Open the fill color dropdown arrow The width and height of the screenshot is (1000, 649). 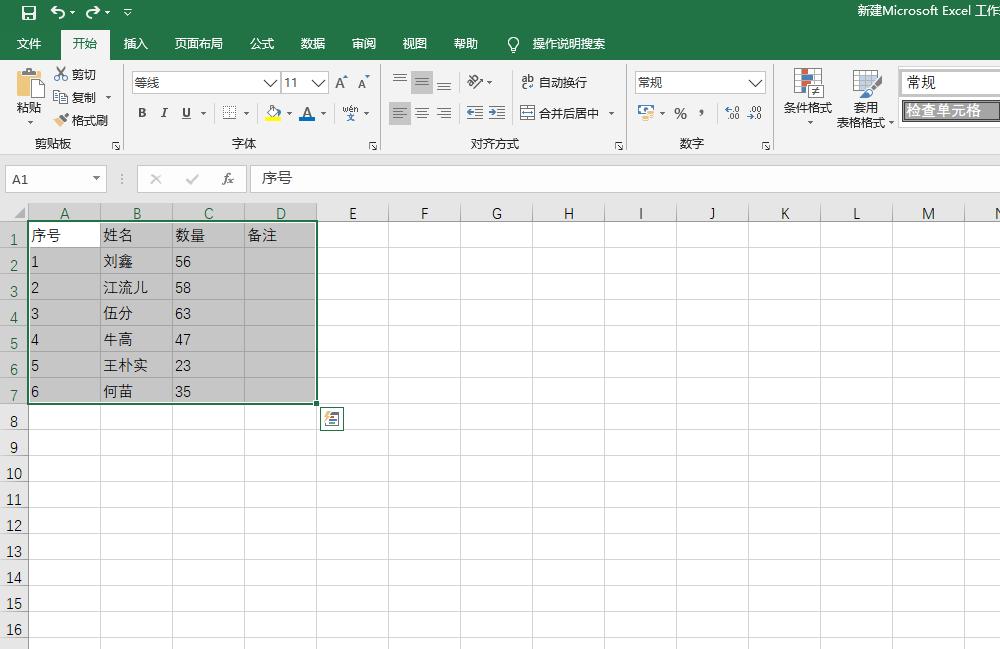[x=290, y=113]
